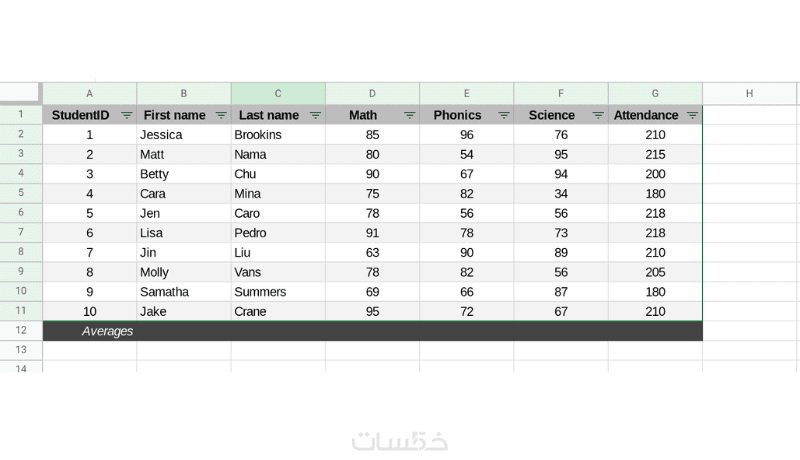Open the Science column filter icon

click(x=598, y=115)
